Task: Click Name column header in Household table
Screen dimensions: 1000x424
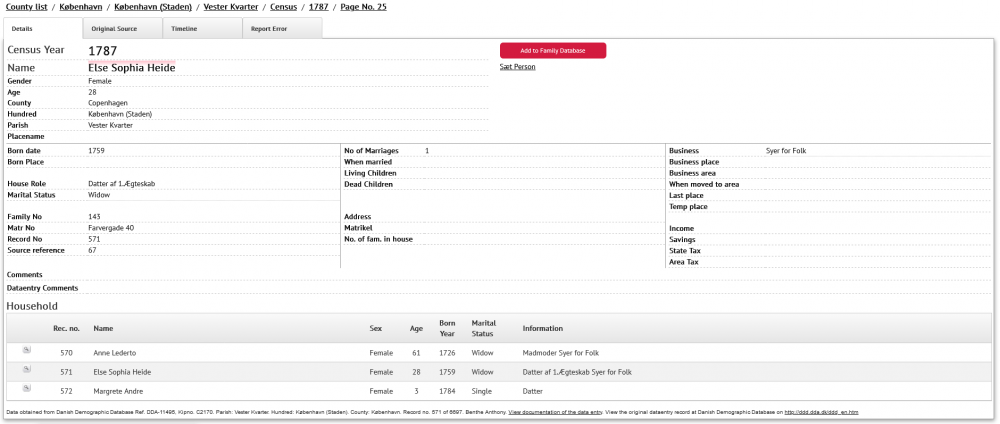Action: tap(103, 328)
